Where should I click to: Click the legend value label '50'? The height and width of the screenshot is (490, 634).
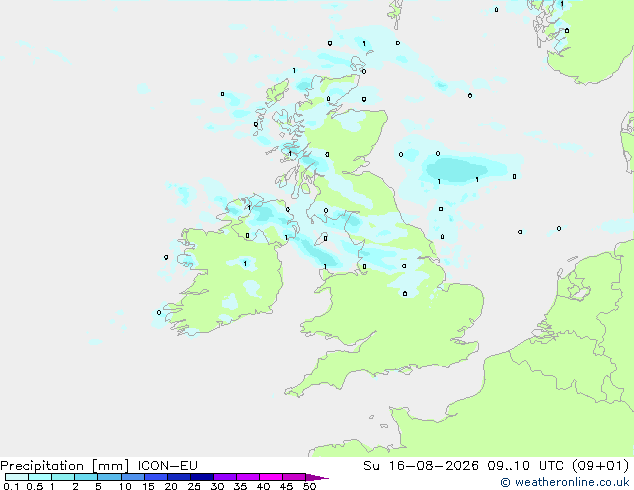pos(310,486)
